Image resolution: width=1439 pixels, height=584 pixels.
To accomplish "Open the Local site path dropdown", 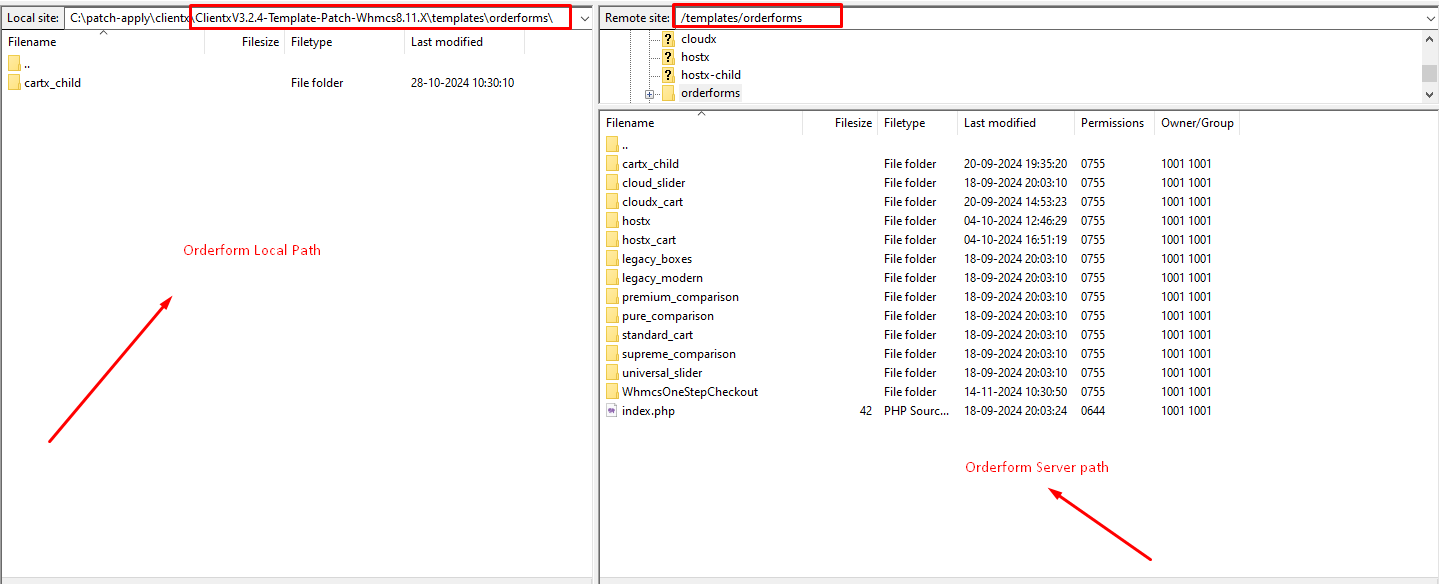I will click(584, 18).
